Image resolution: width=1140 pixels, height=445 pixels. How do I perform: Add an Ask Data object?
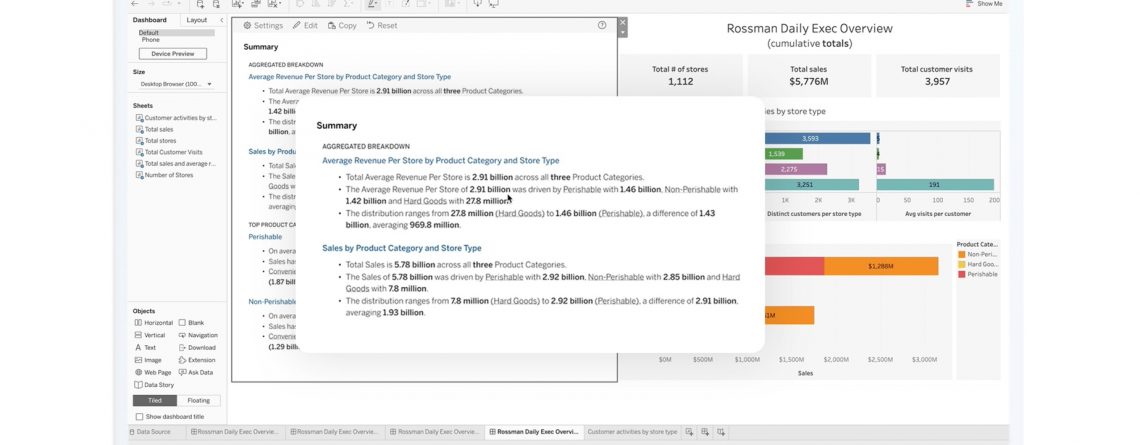point(196,372)
